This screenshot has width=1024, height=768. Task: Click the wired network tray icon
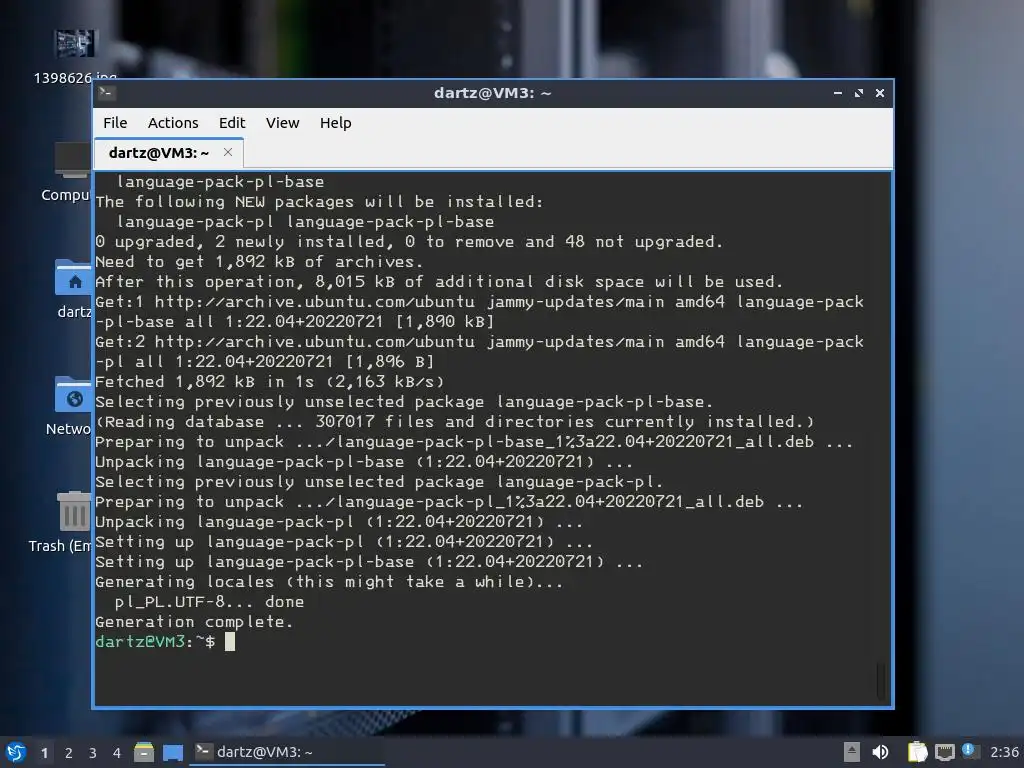[x=944, y=752]
